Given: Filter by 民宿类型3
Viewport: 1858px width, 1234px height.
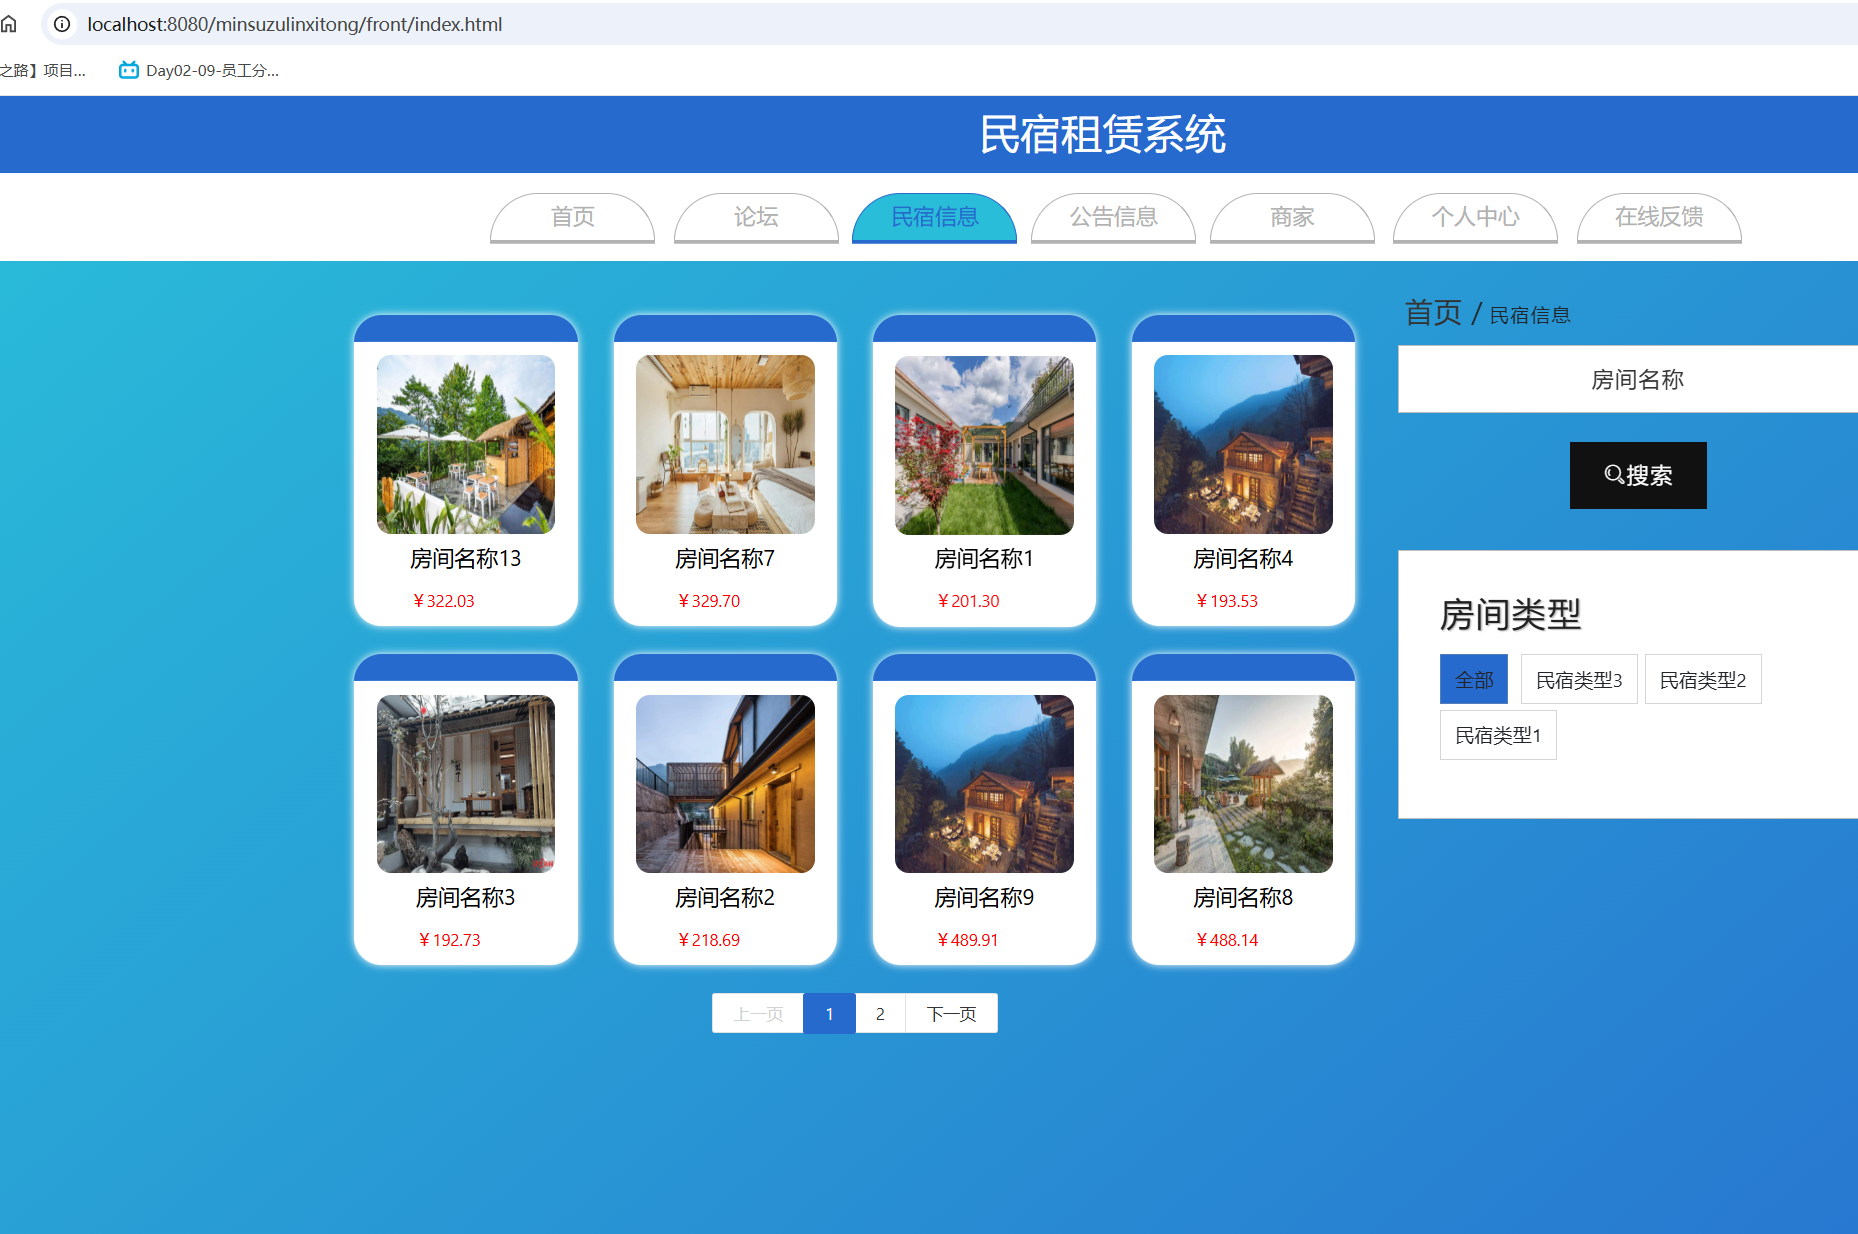Looking at the screenshot, I should [x=1579, y=680].
